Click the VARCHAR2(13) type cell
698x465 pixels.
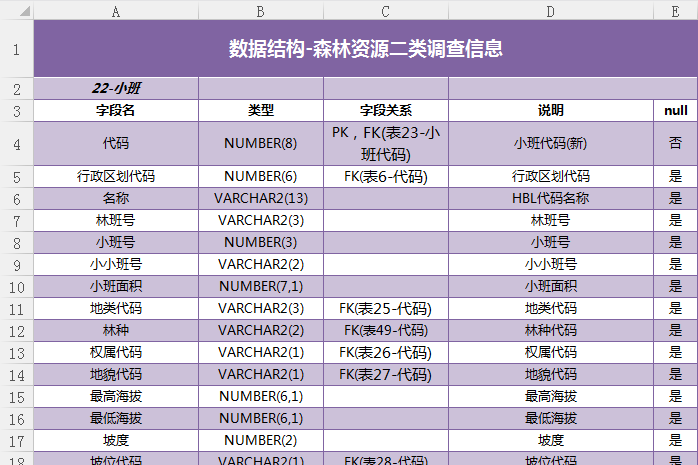click(260, 198)
